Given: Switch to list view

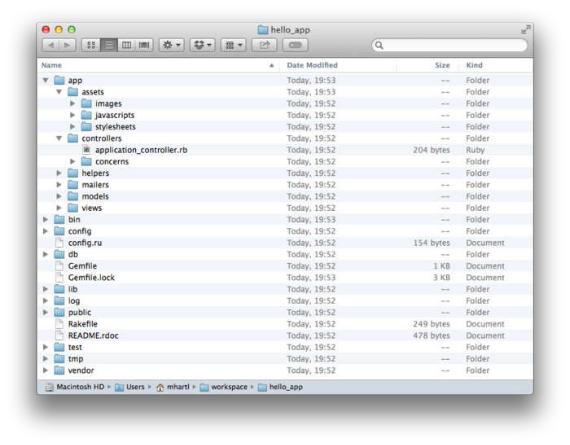Looking at the screenshot, I should [x=109, y=45].
